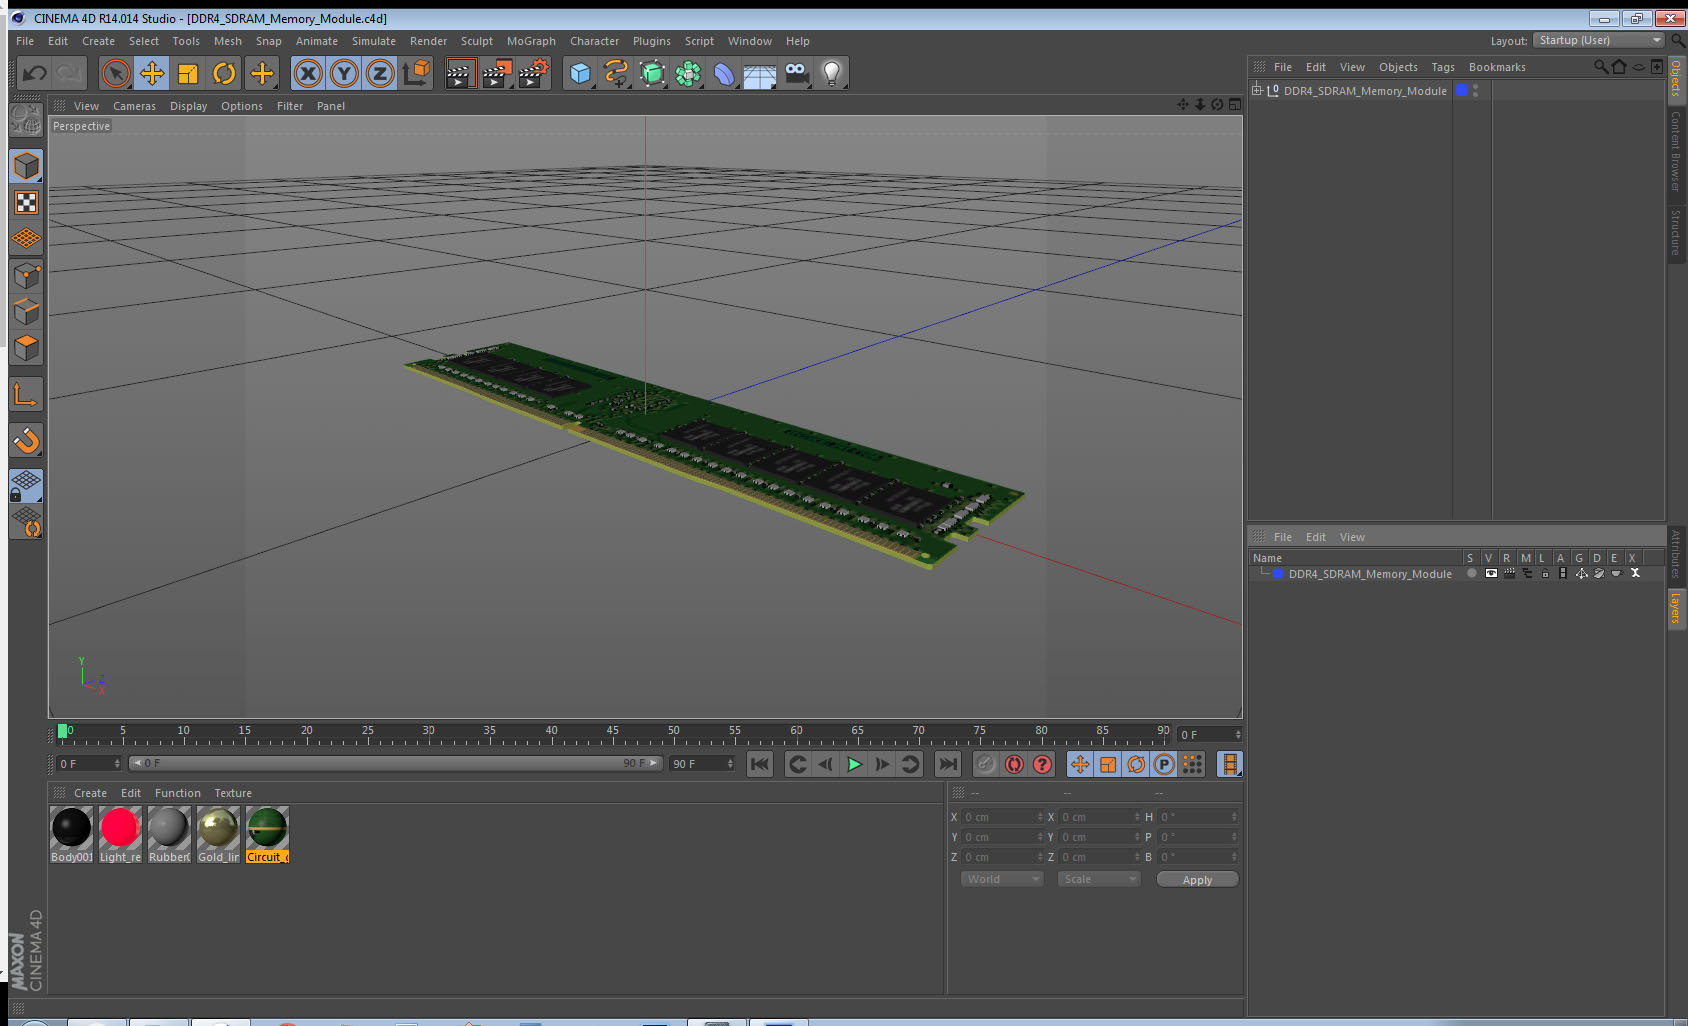Image resolution: width=1688 pixels, height=1026 pixels.
Task: Toggle layer Lock icon
Action: click(x=1545, y=573)
